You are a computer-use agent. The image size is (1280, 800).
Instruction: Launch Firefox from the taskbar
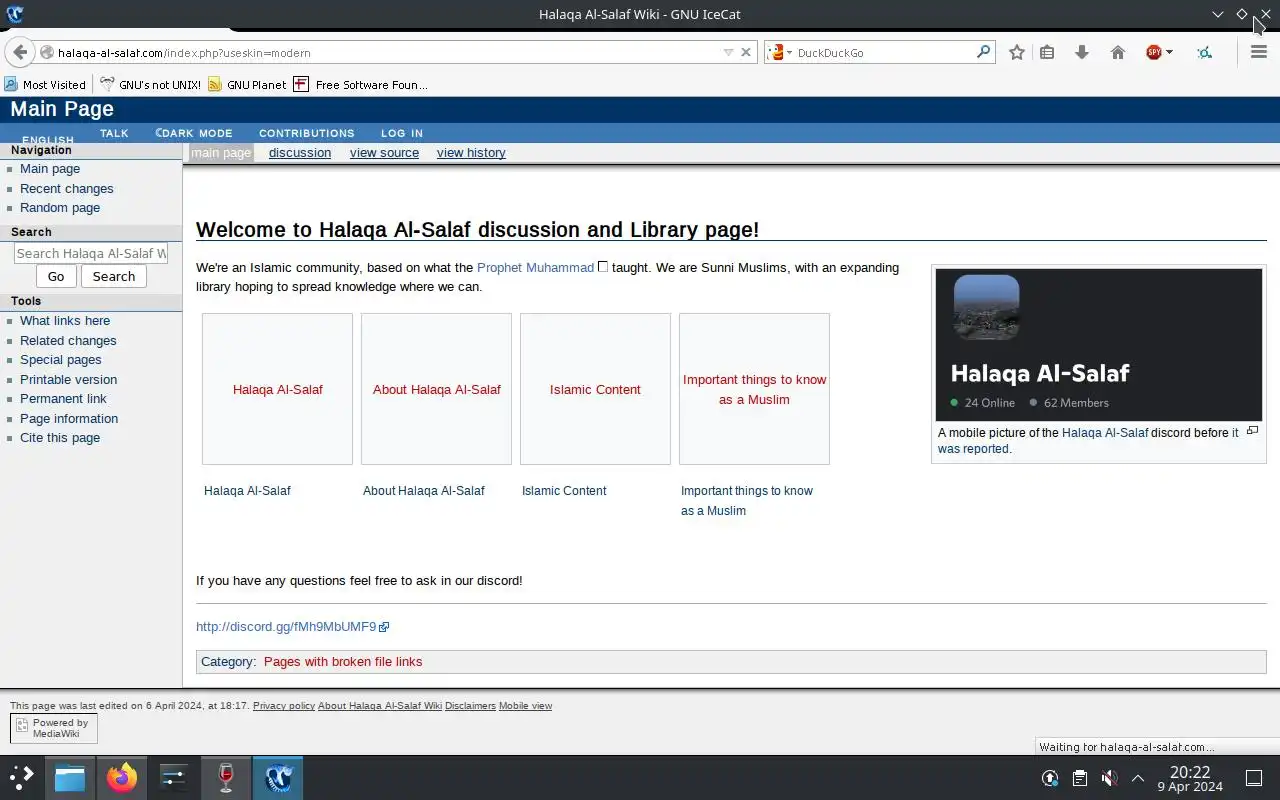(122, 777)
